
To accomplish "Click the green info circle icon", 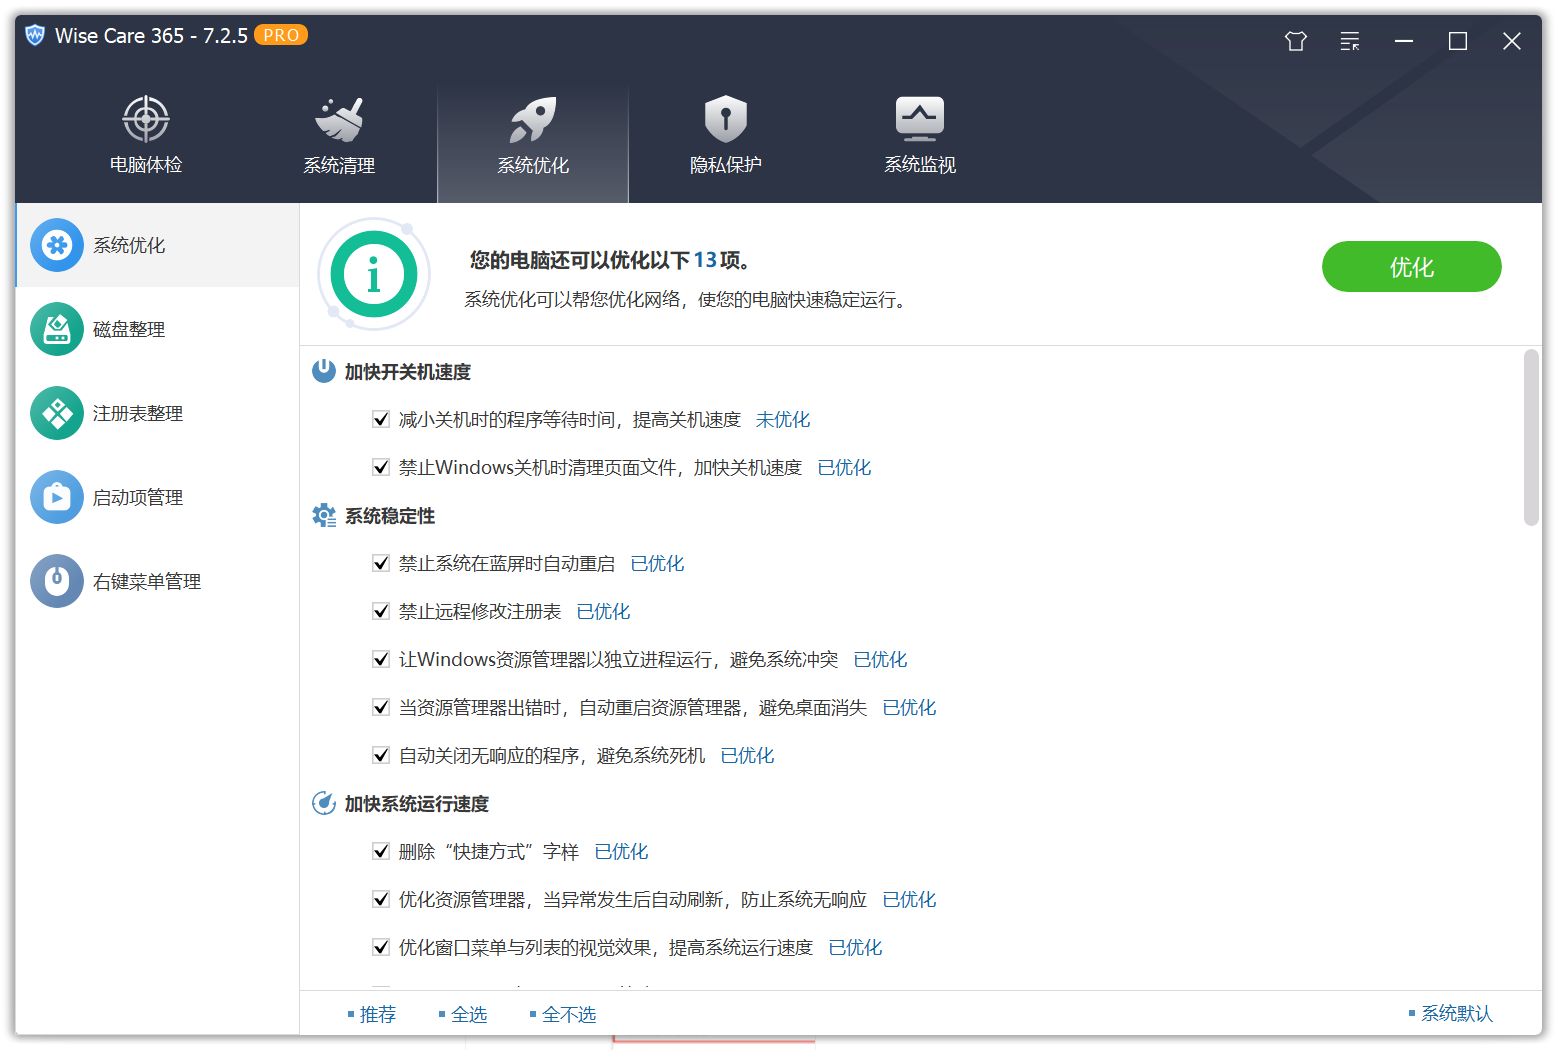I will click(374, 274).
